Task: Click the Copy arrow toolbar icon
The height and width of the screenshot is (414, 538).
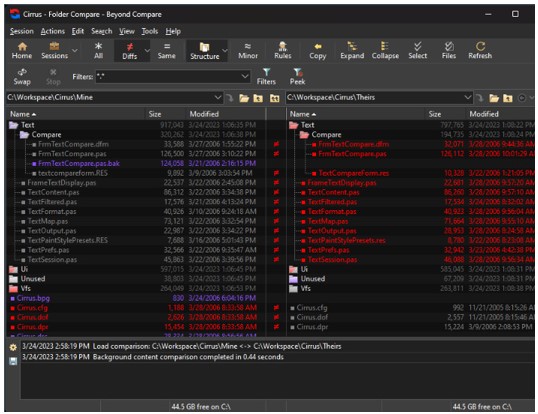Action: (317, 51)
